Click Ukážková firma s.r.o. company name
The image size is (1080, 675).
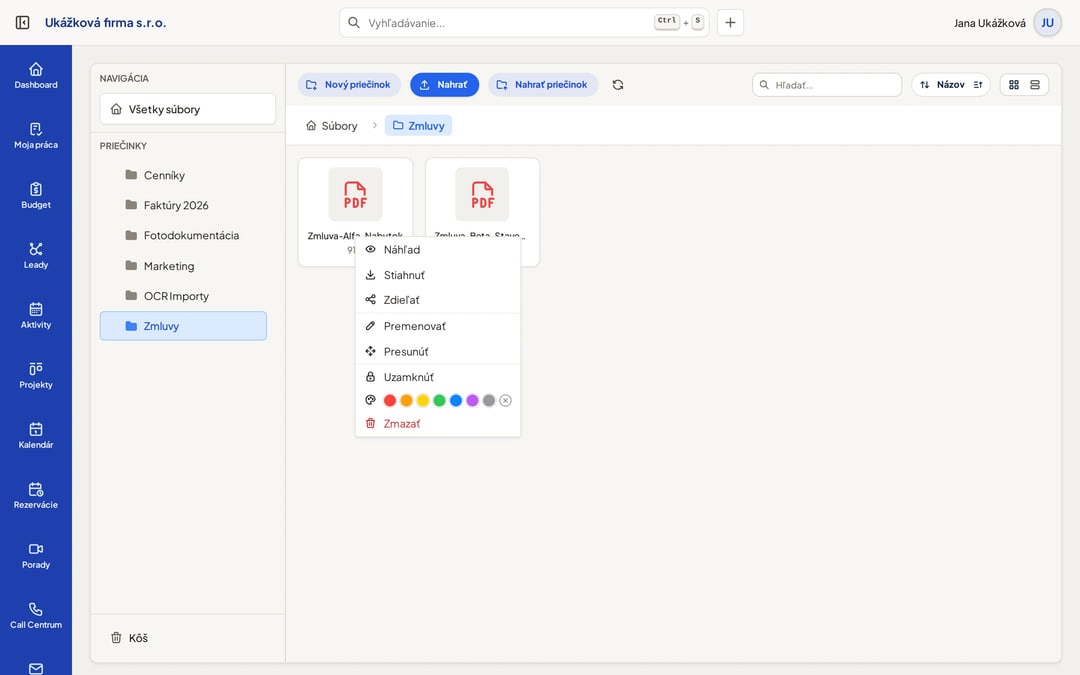coord(105,23)
